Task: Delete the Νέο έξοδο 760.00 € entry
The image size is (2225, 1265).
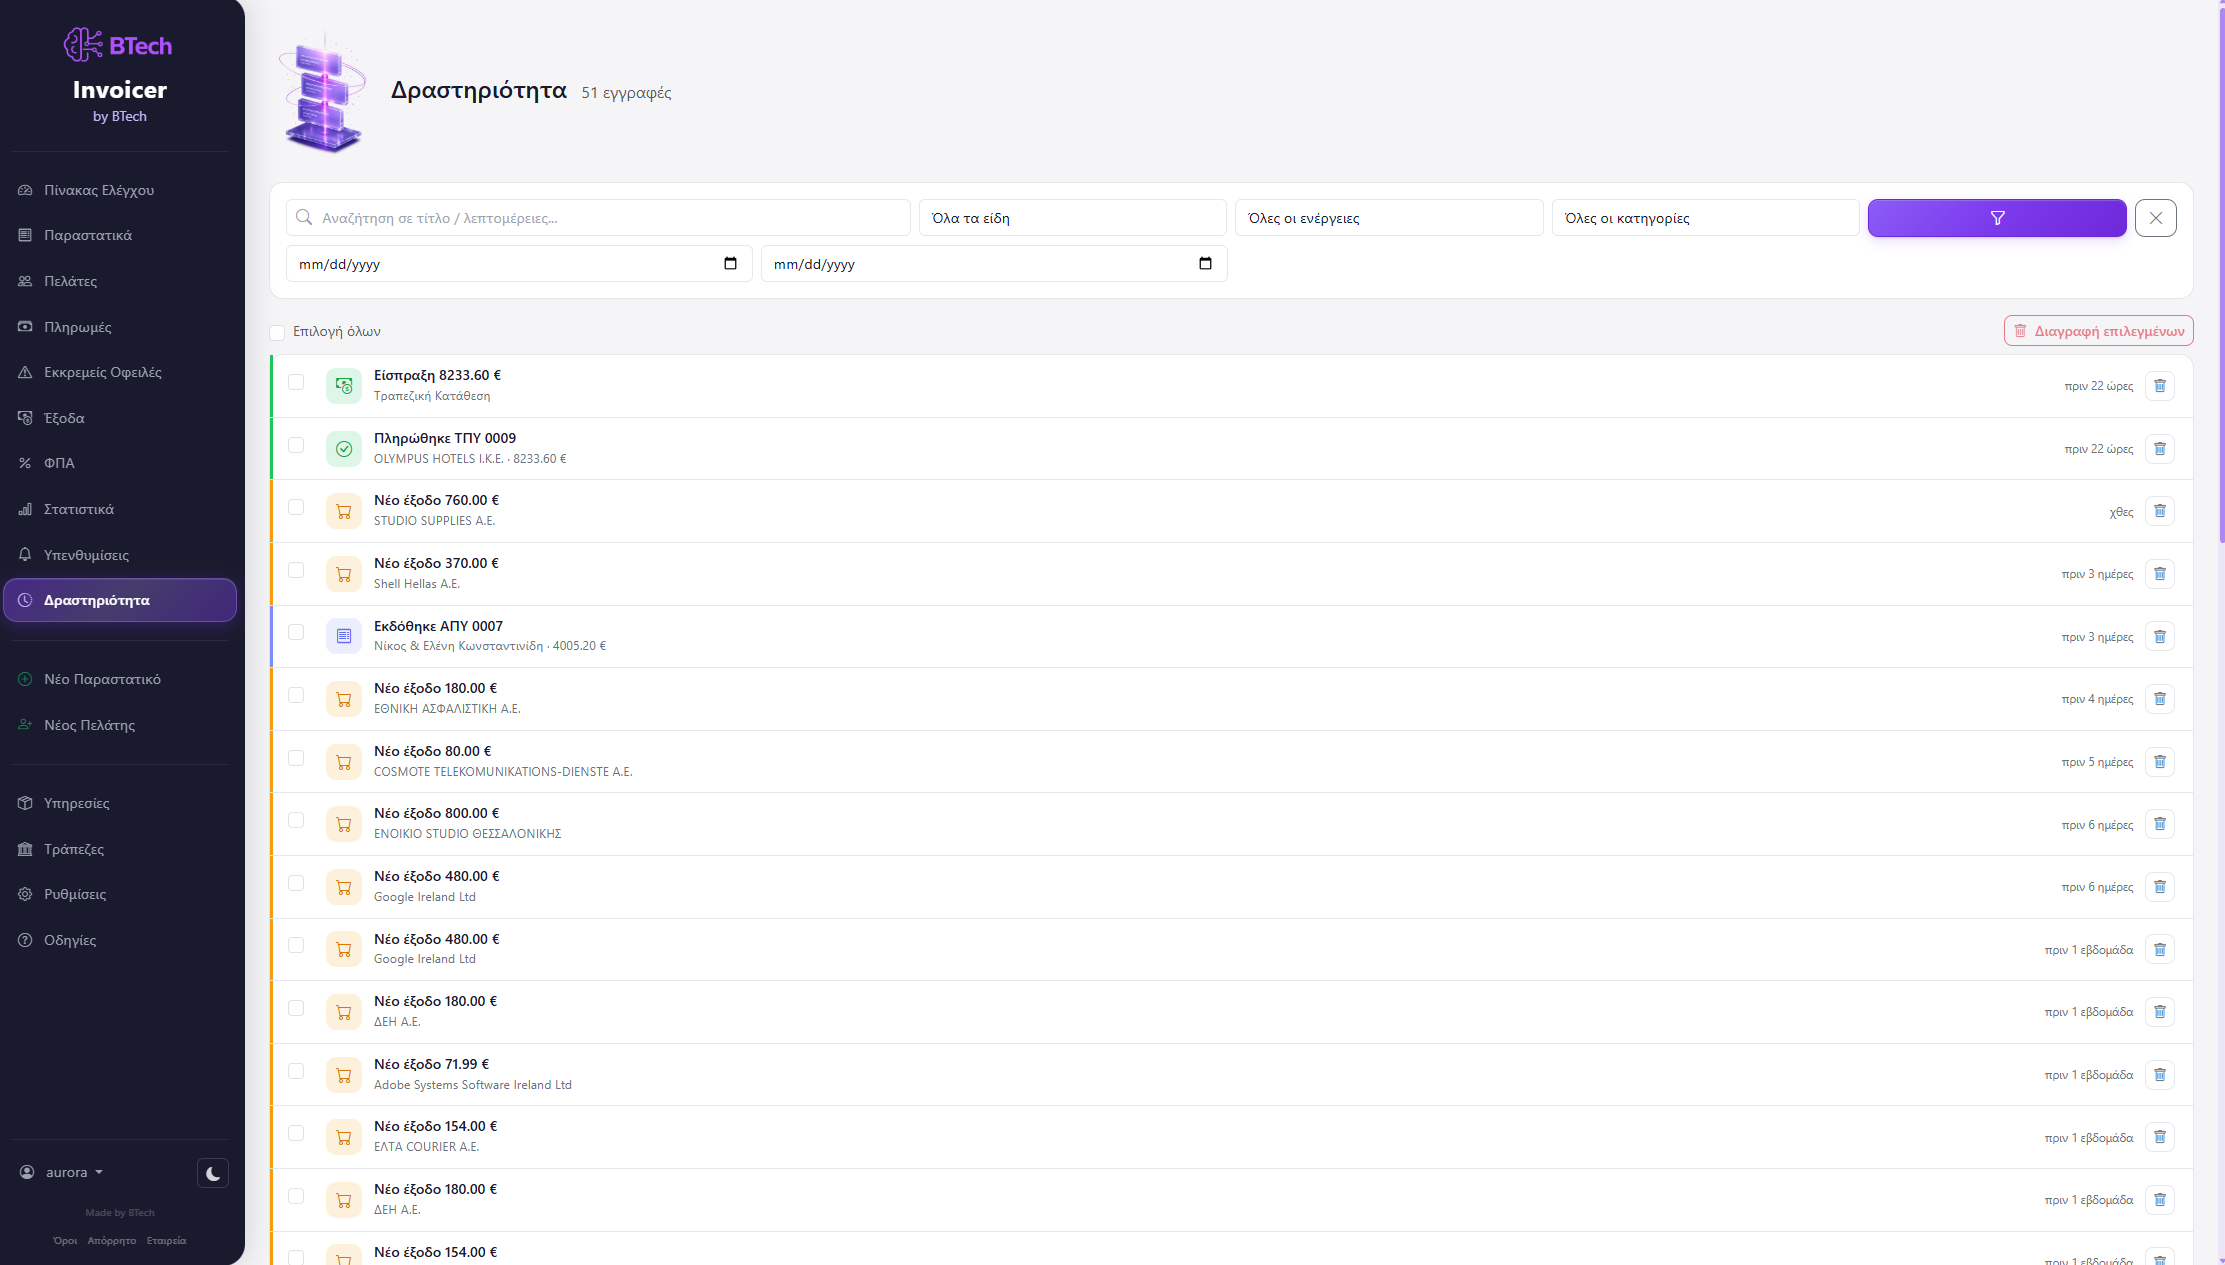Action: coord(2159,511)
